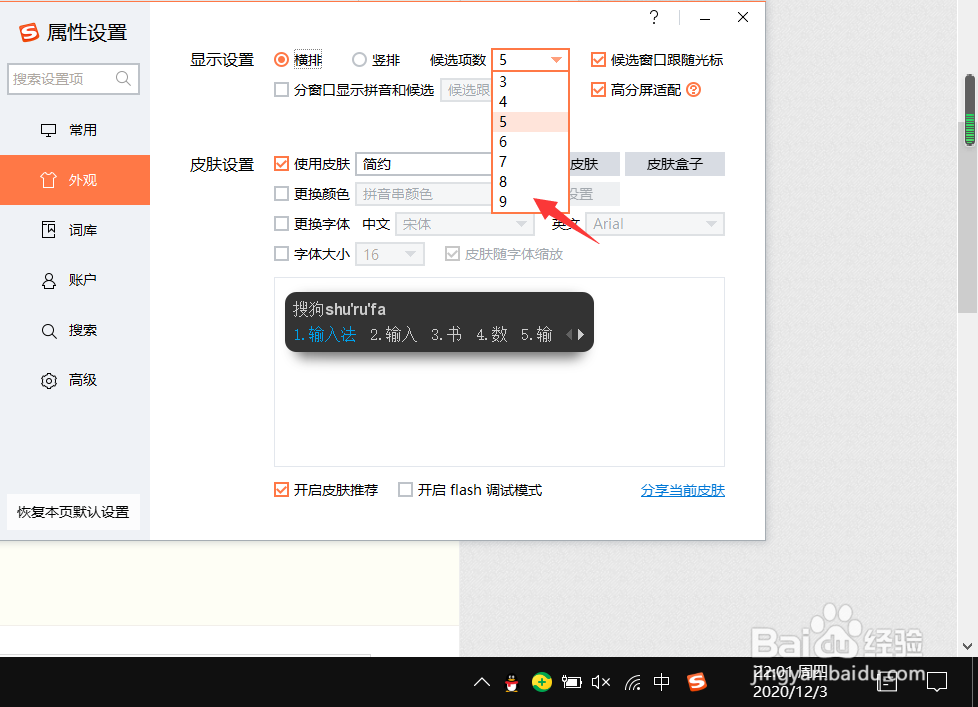978x707 pixels.
Task: Open Sogou input from the system tray
Action: click(697, 681)
